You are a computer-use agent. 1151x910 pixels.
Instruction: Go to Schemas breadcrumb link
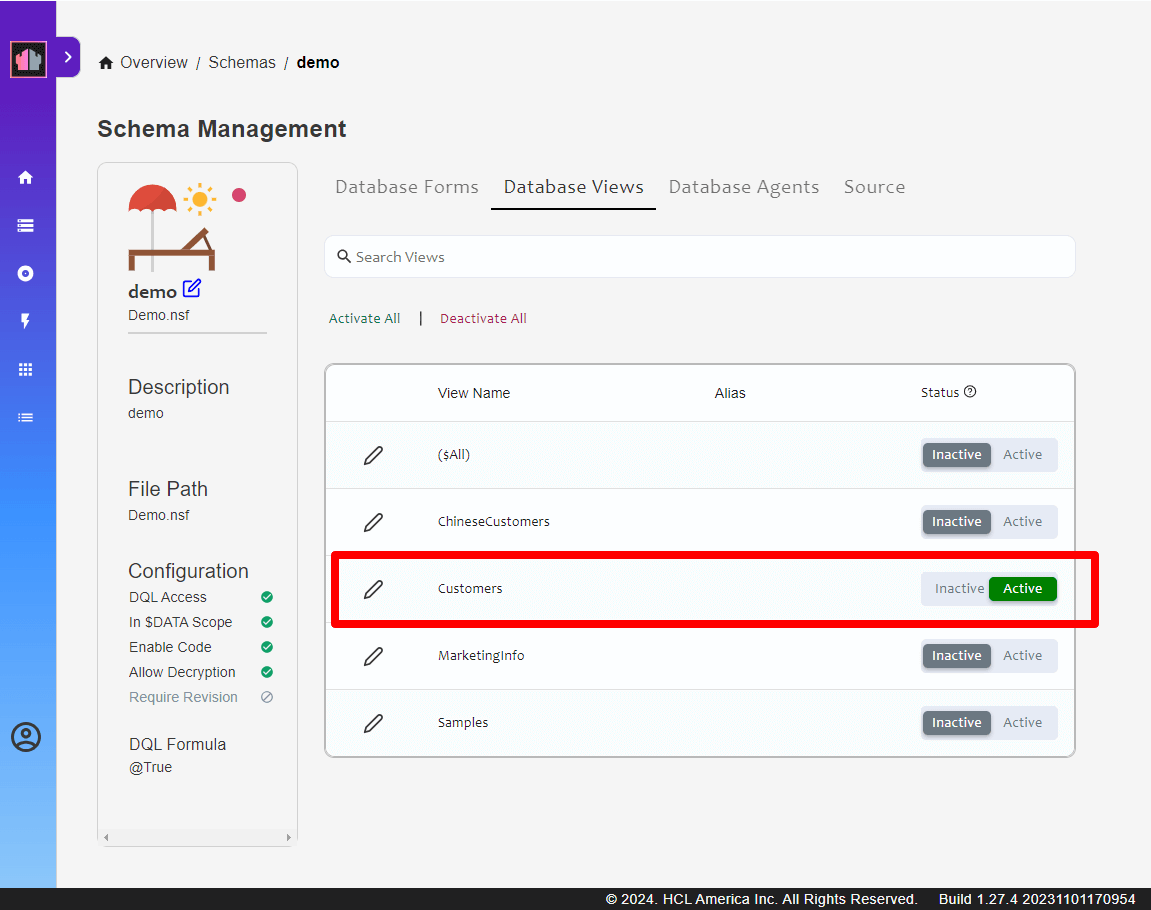(242, 62)
